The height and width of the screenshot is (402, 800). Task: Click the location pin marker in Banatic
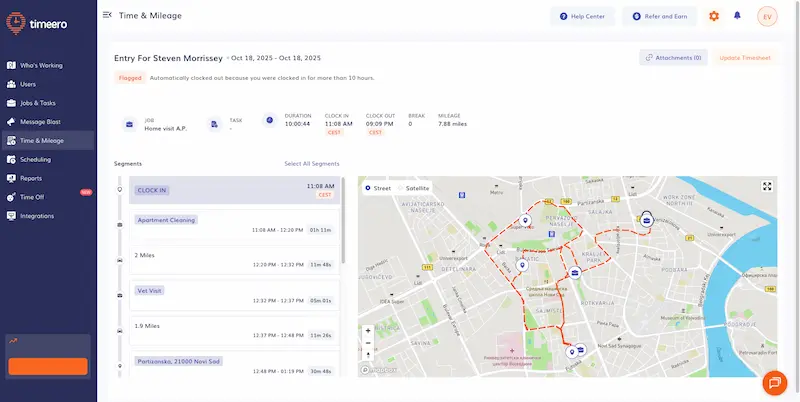pos(522,265)
